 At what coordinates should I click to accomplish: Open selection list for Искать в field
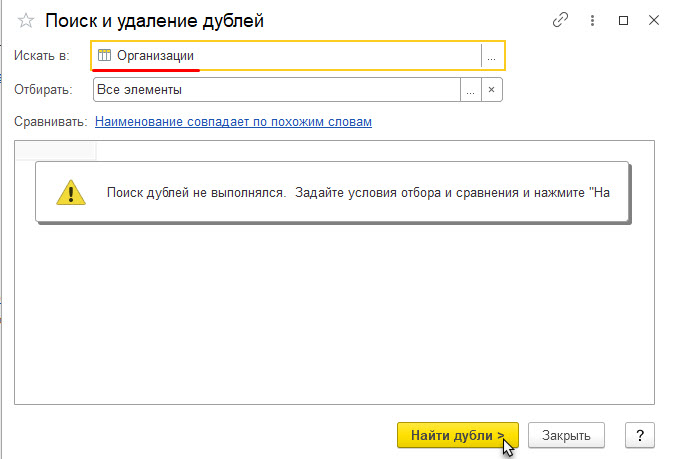491,57
